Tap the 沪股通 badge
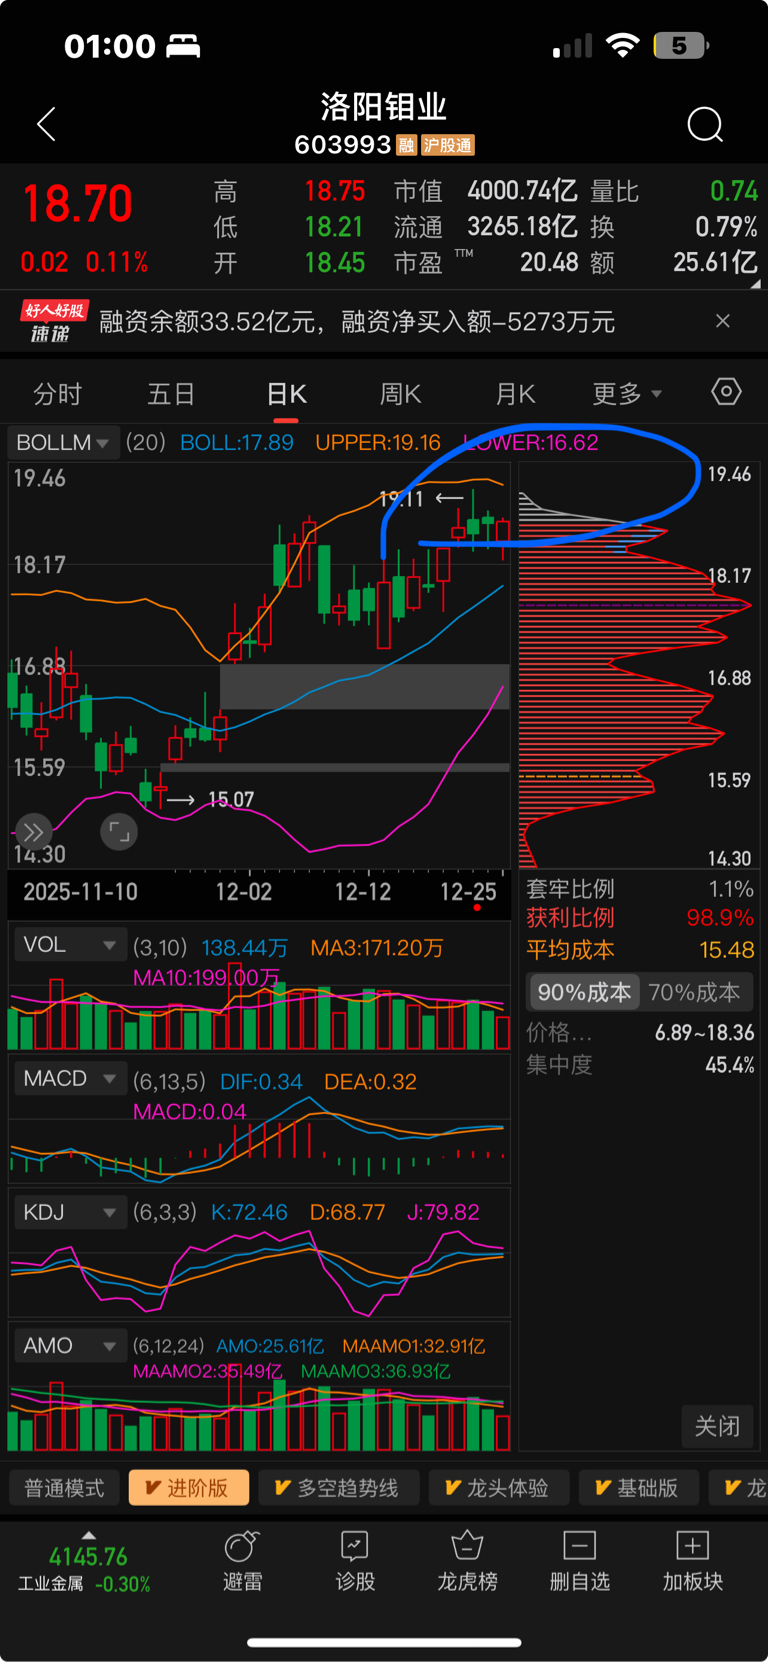The image size is (768, 1662). coord(447,146)
